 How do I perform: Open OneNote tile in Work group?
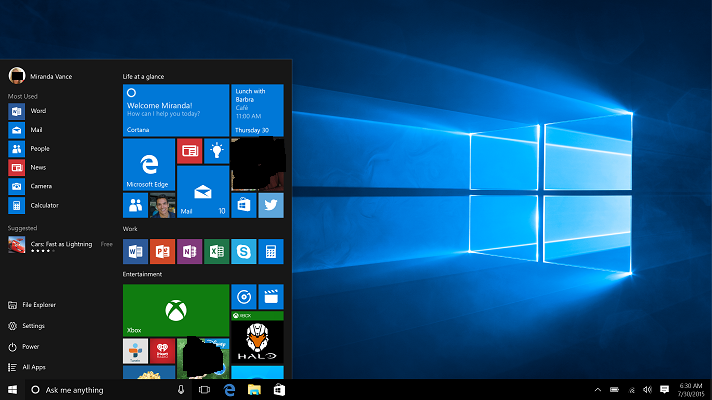(189, 251)
